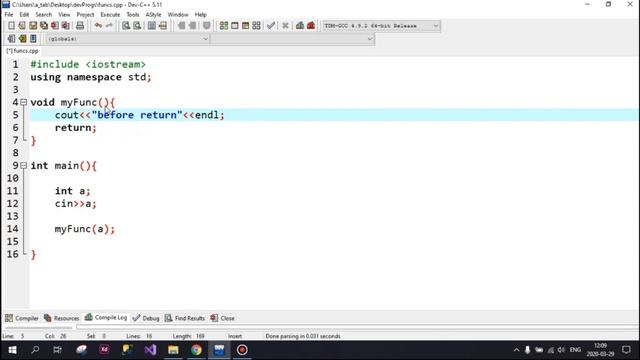The width and height of the screenshot is (640, 360).
Task: Open the Project menu
Action: pos(85,14)
